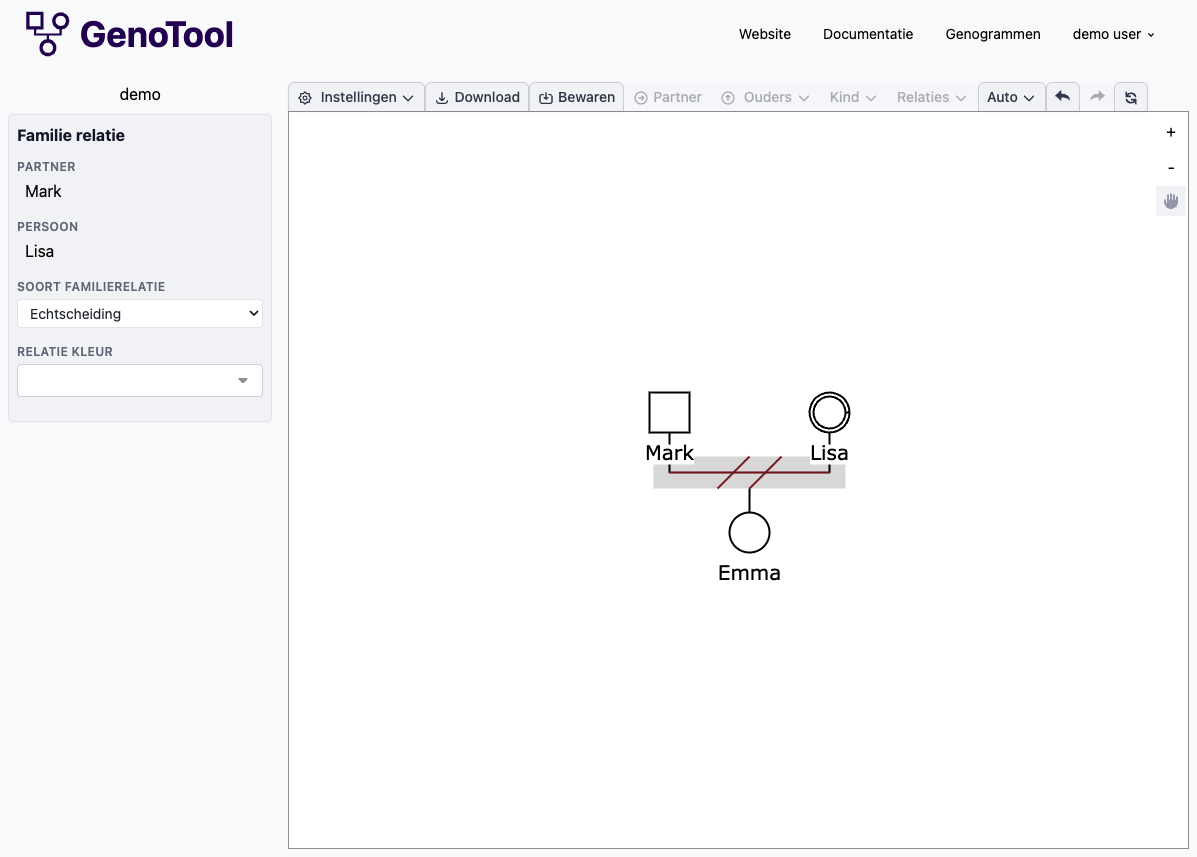1197x857 pixels.
Task: Expand the Auto layout dropdown
Action: pos(1011,97)
